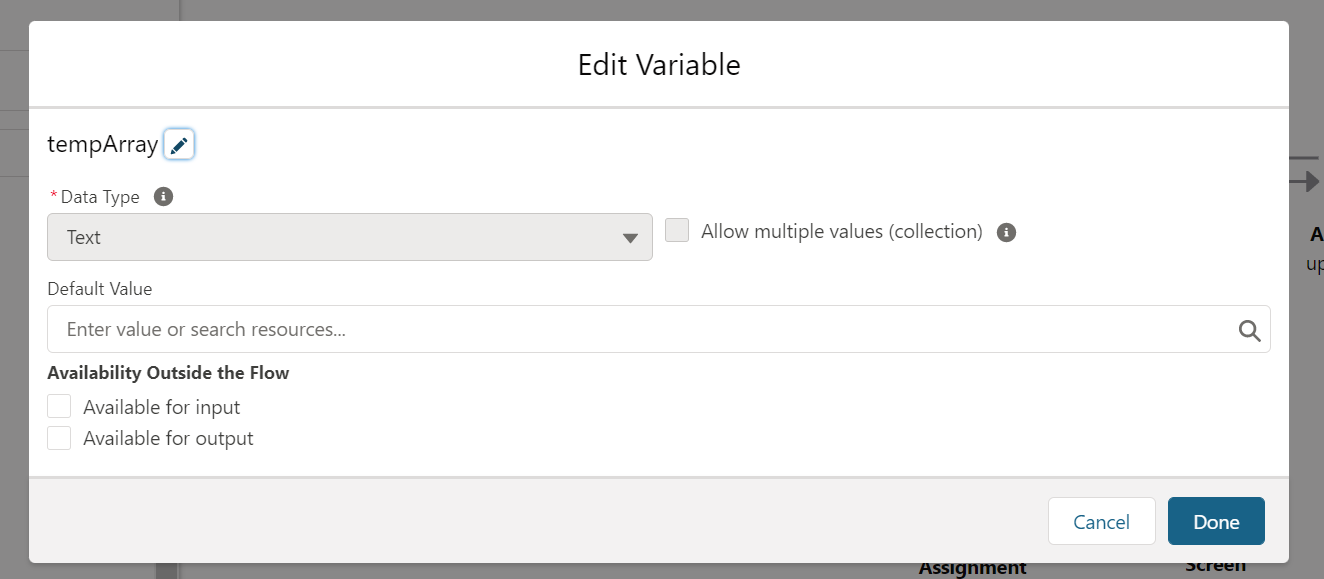Cancel editing the variable

1101,521
